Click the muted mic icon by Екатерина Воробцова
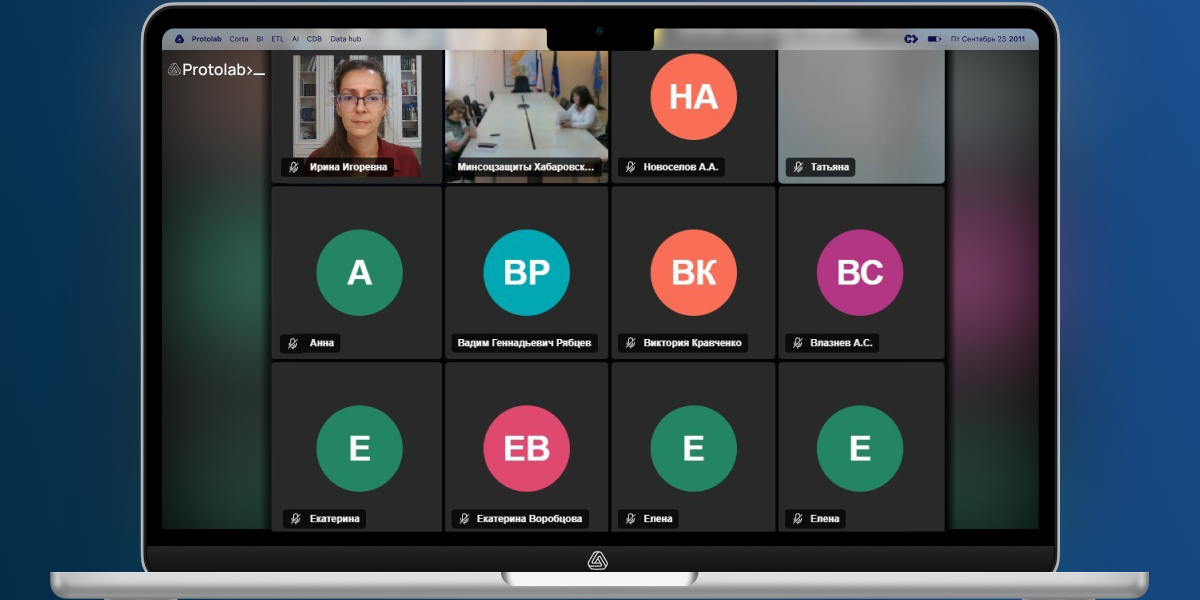The height and width of the screenshot is (600, 1200). pos(463,519)
